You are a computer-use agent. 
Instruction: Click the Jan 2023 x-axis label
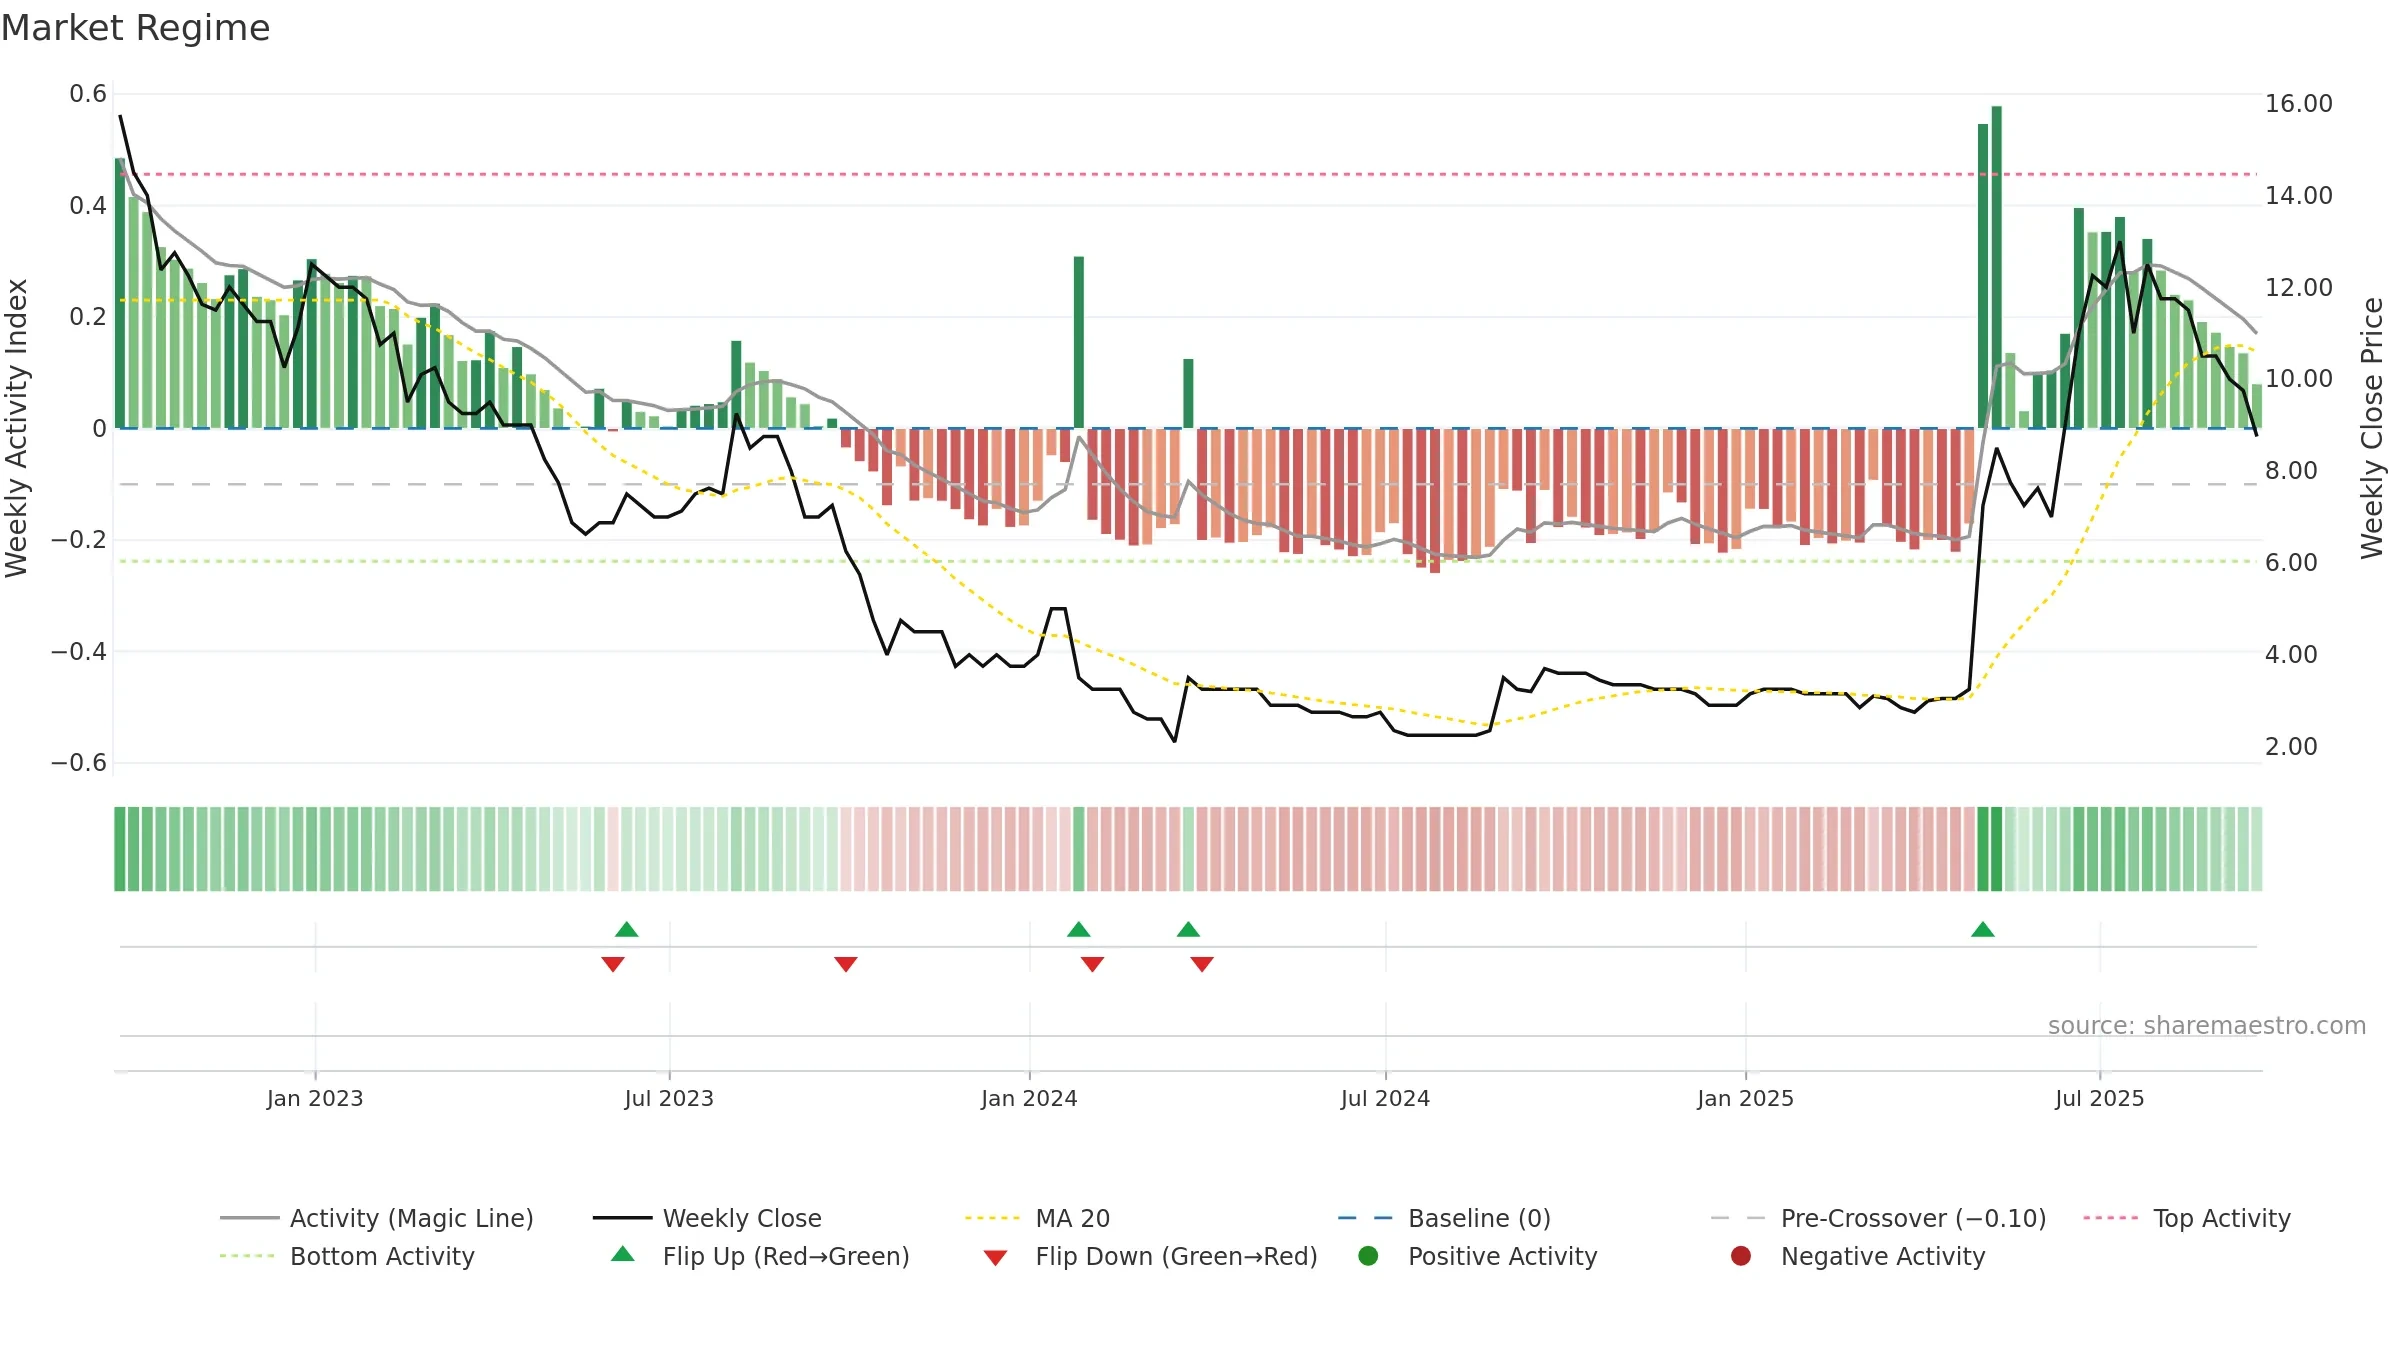pos(315,1098)
